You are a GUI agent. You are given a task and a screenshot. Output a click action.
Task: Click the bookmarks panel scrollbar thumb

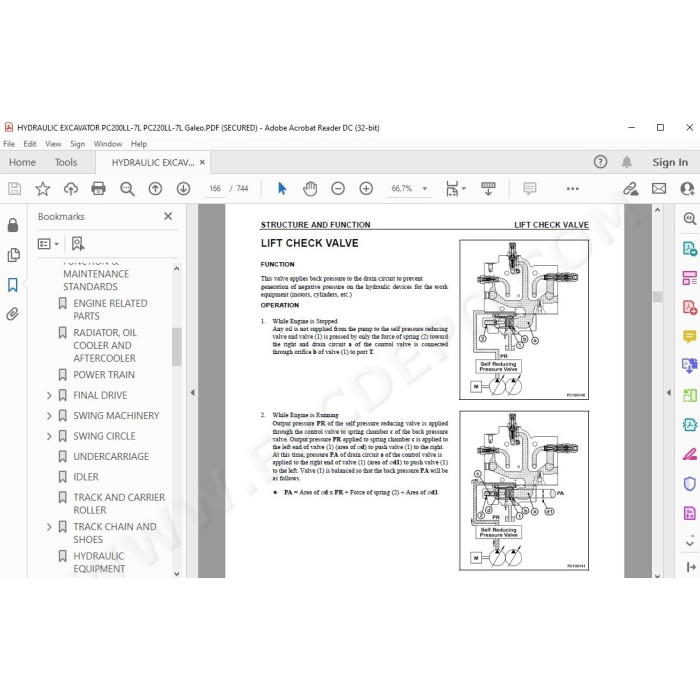coord(177,347)
